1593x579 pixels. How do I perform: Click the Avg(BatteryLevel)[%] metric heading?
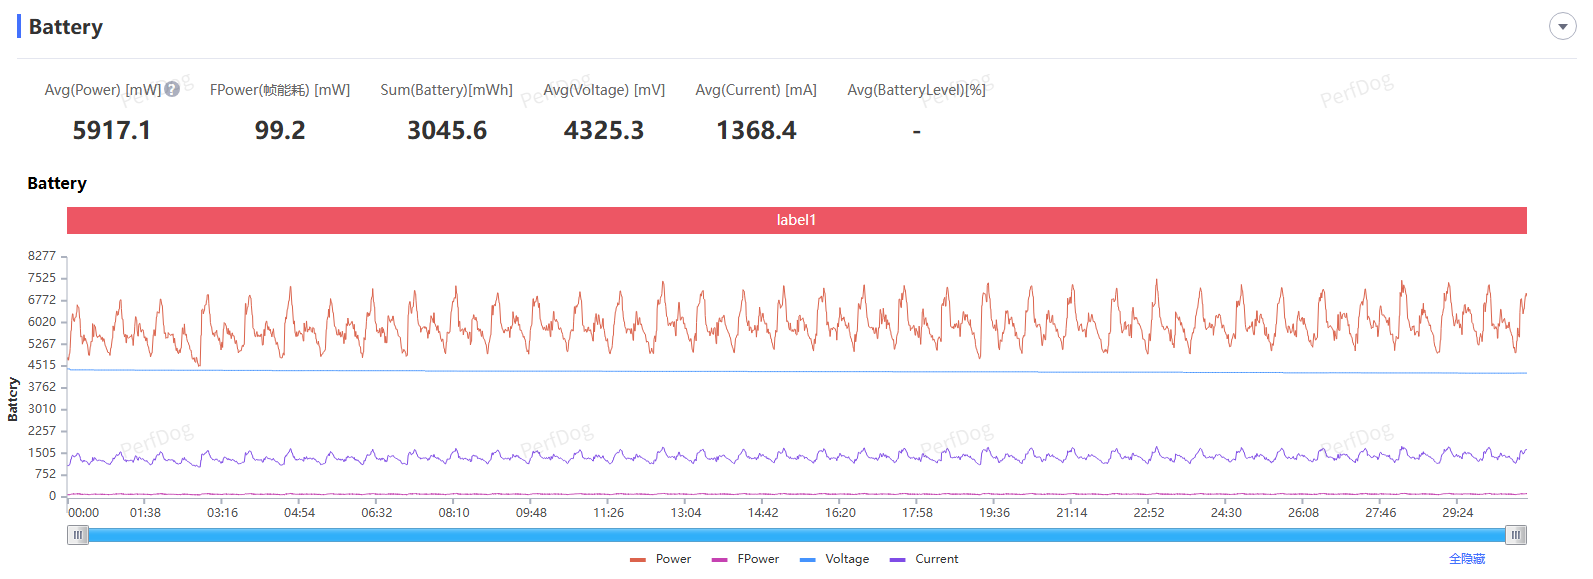[x=916, y=90]
